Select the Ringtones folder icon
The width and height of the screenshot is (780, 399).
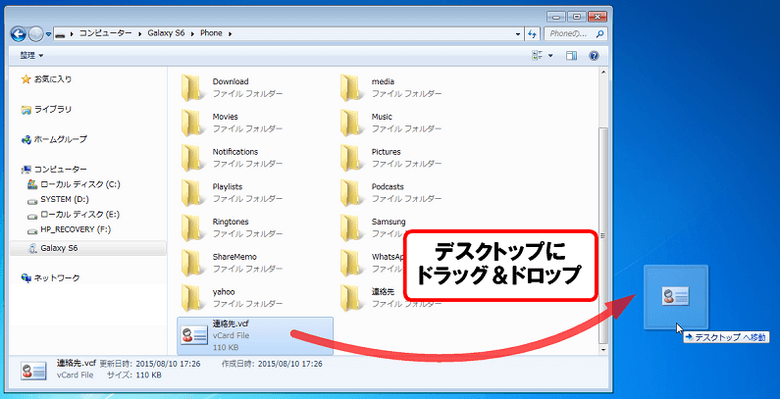pyautogui.click(x=193, y=227)
